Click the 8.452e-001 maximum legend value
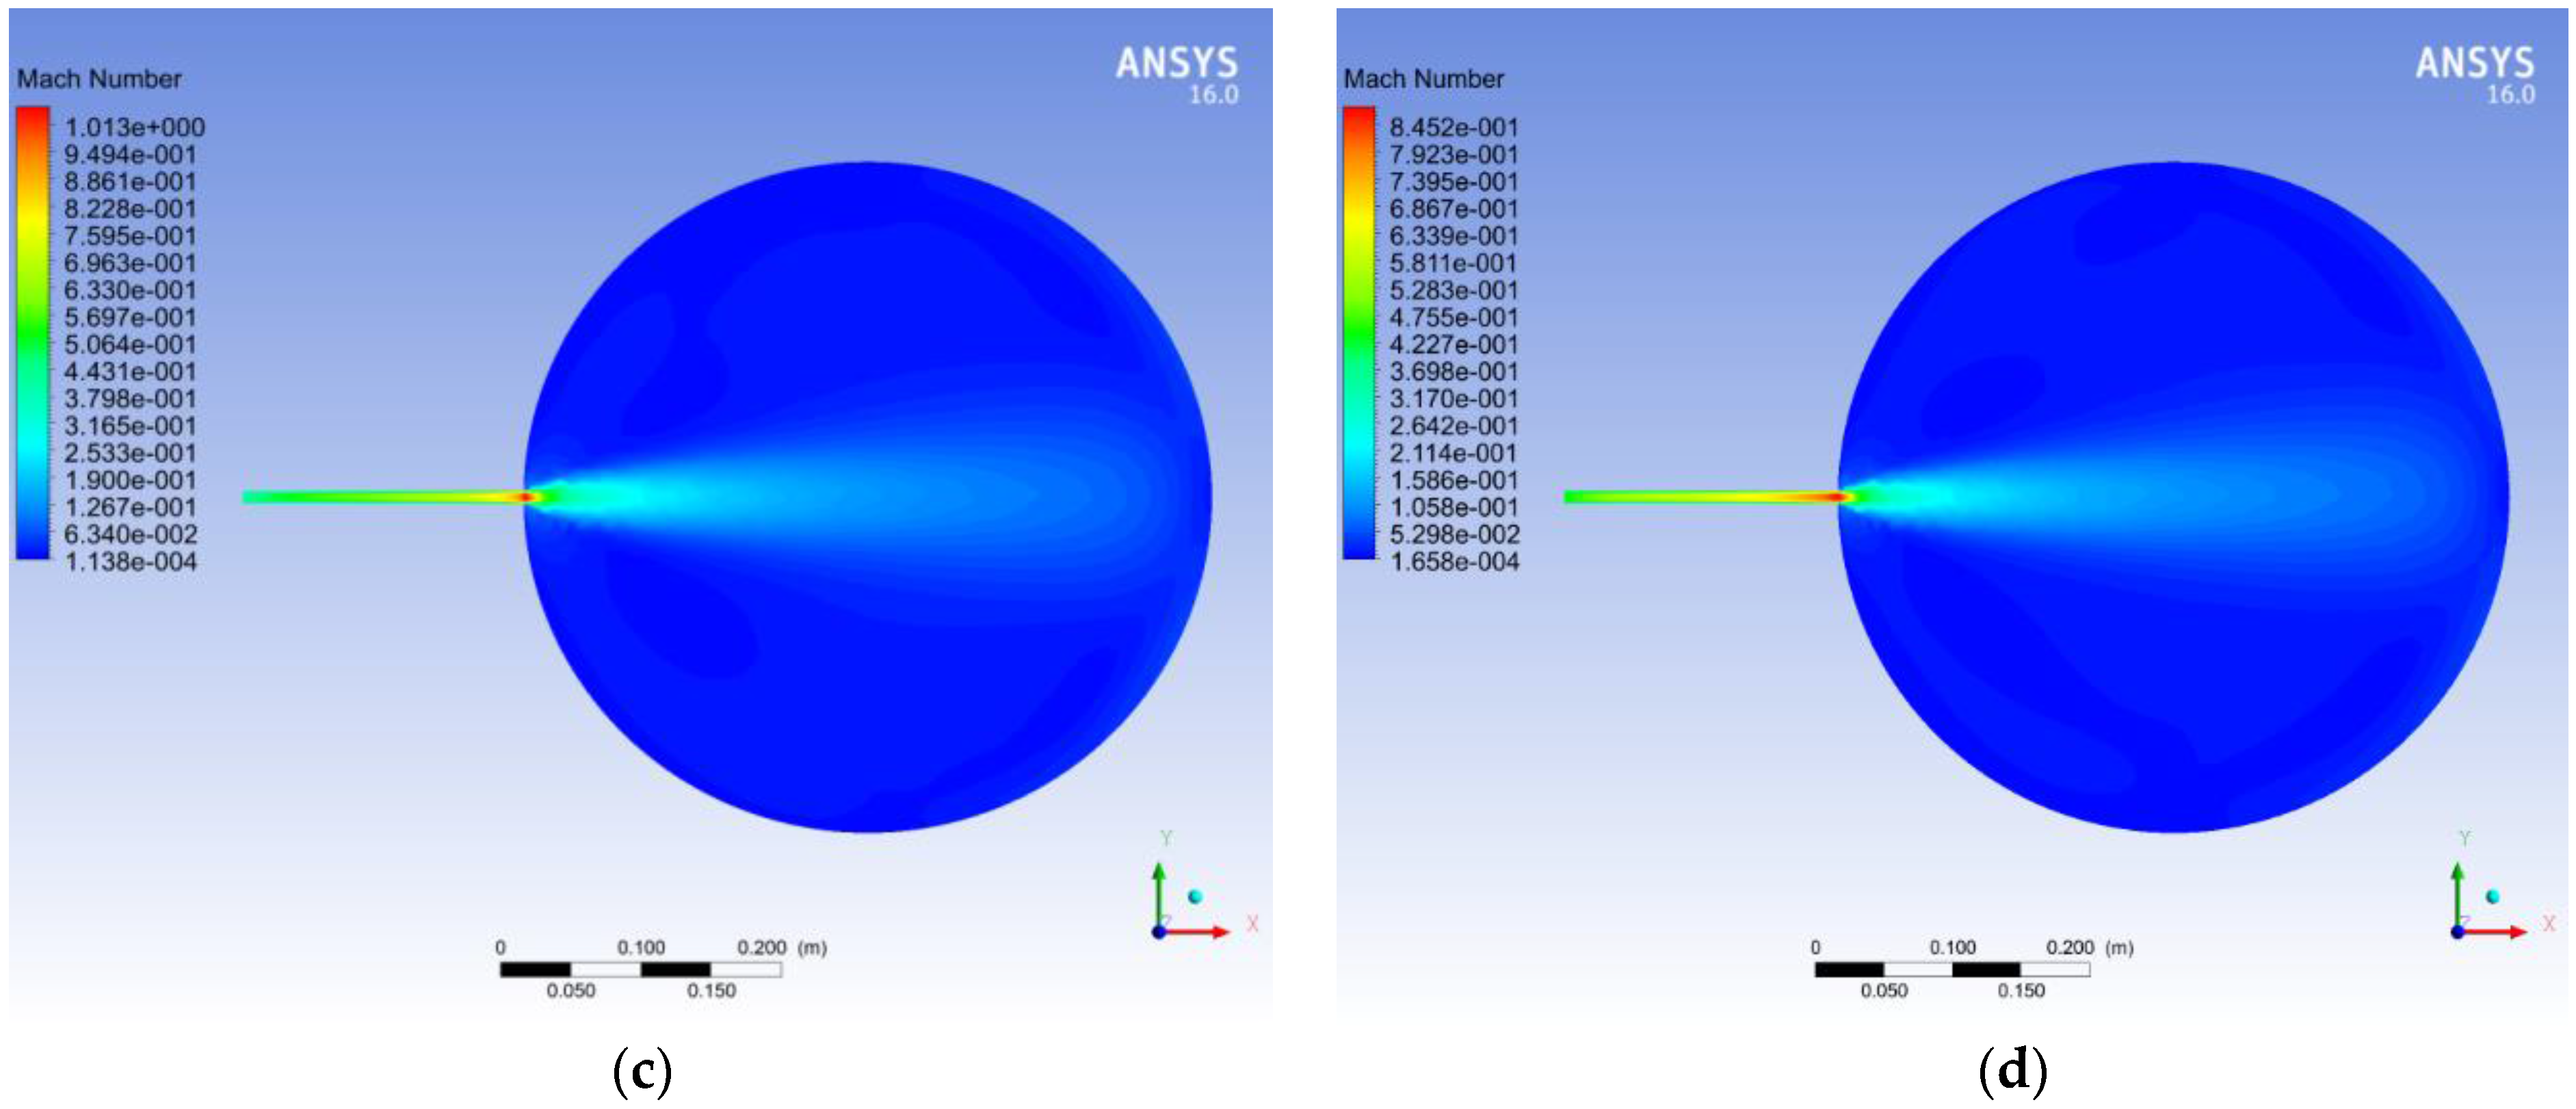This screenshot has width=2576, height=1109. click(1454, 127)
